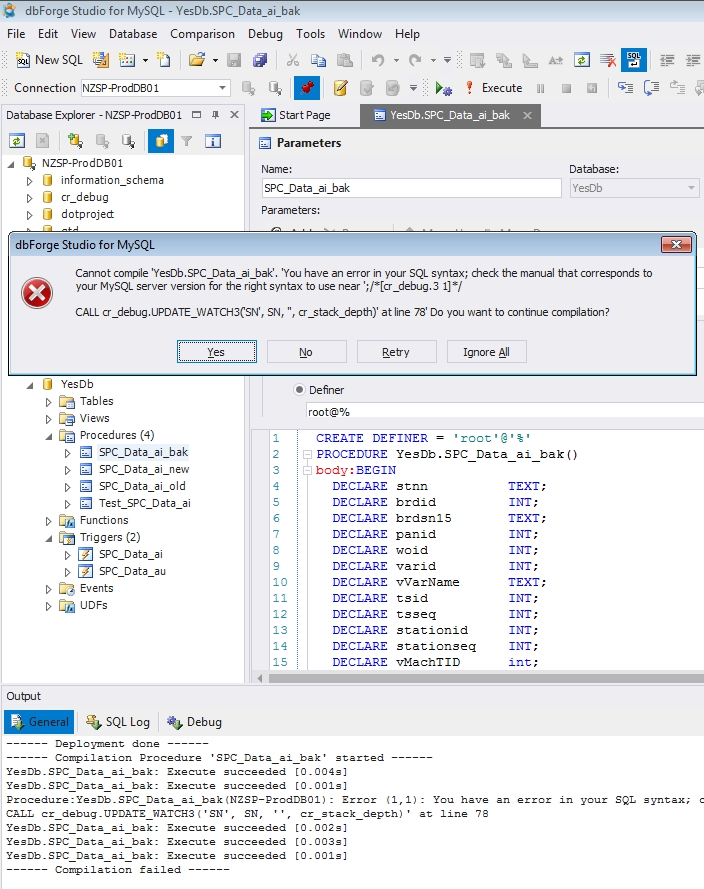Image resolution: width=704 pixels, height=889 pixels.
Task: Click the Undo arrow icon
Action: (378, 60)
